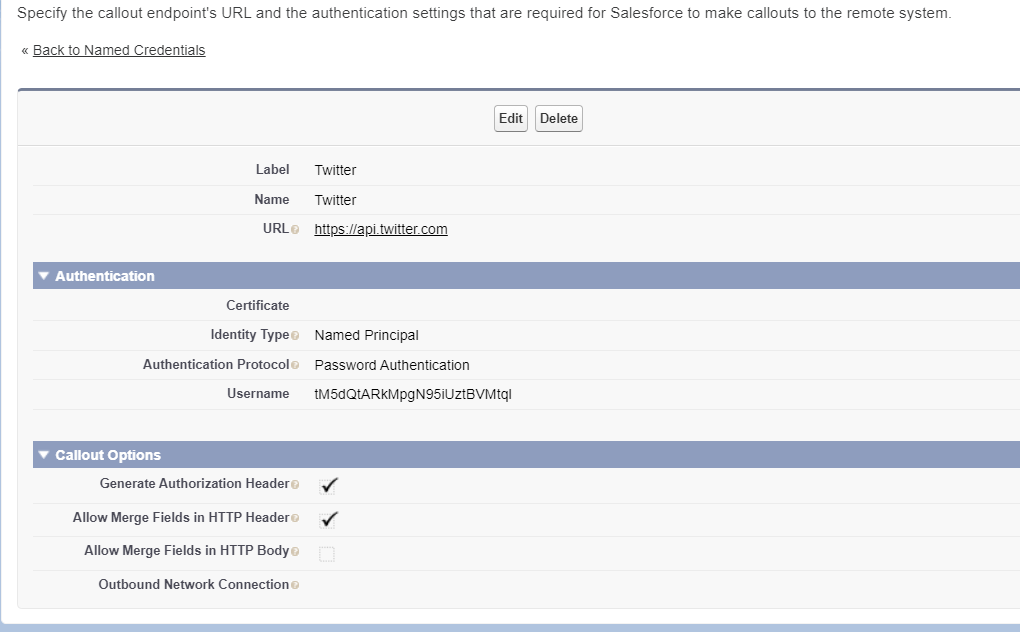This screenshot has height=632, width=1020.
Task: Click the Delete button
Action: click(x=558, y=119)
